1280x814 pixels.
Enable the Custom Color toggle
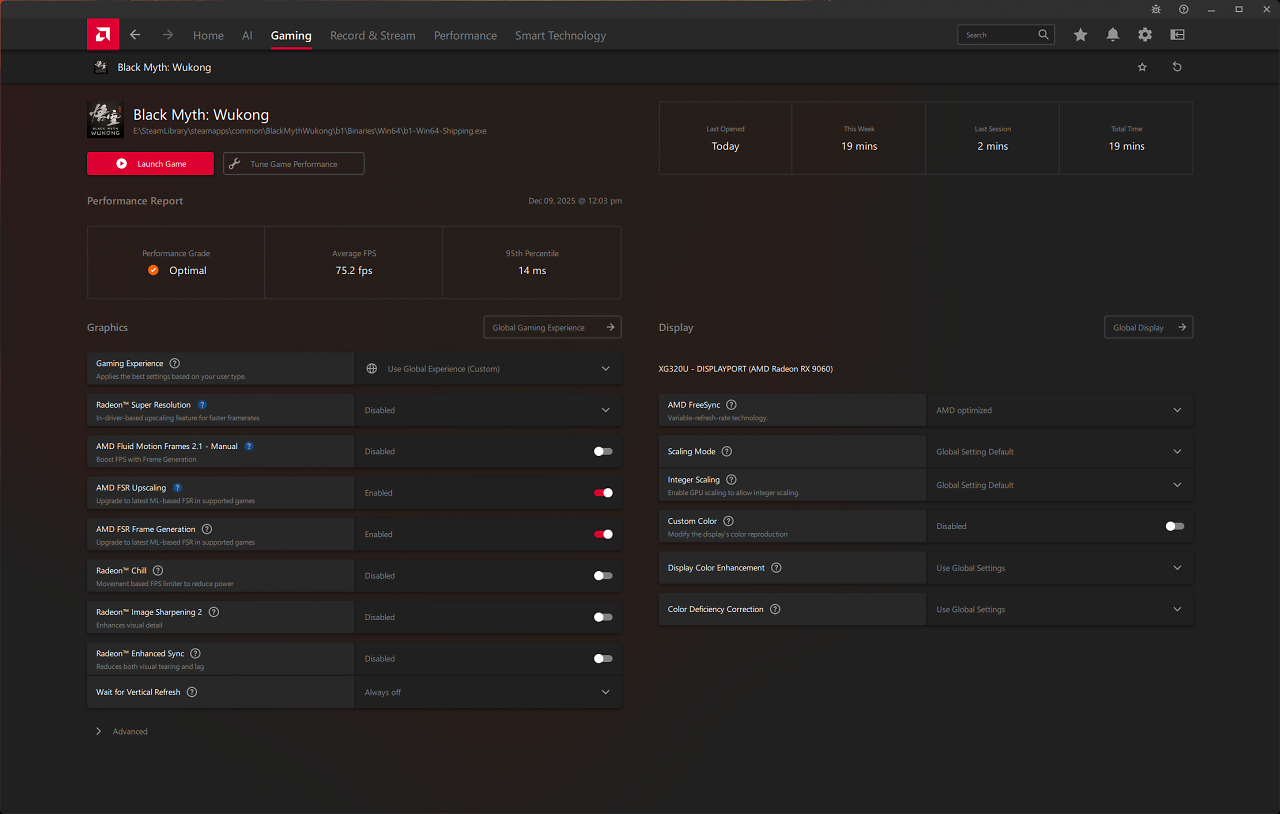(1175, 526)
